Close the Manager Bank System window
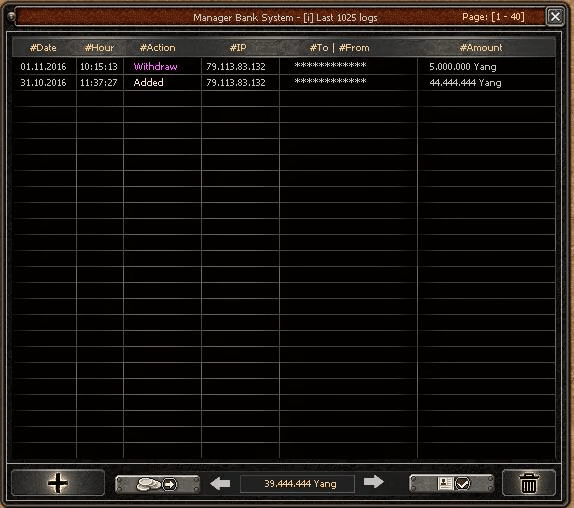 [555, 16]
